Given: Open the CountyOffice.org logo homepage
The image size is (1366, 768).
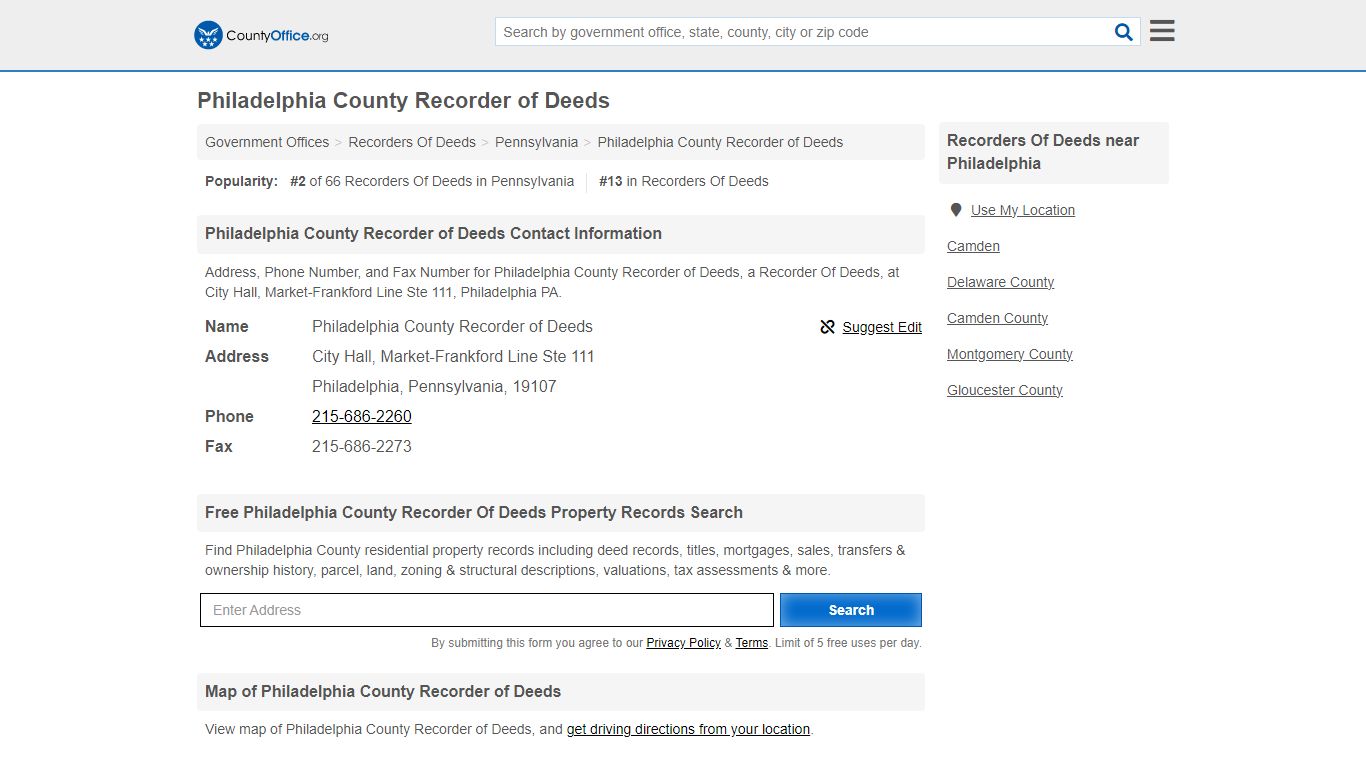Looking at the screenshot, I should tap(261, 35).
